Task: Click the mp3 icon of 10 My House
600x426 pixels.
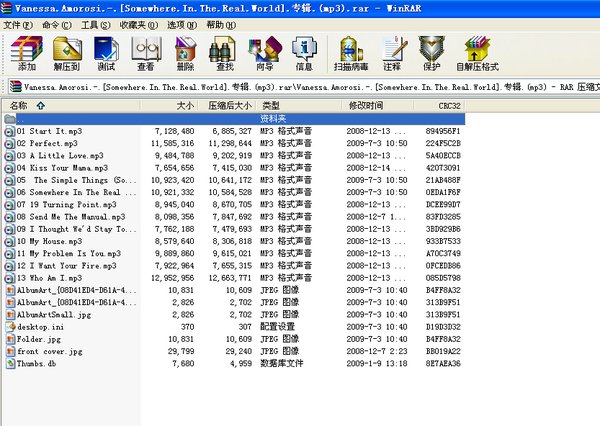Action: 10,242
